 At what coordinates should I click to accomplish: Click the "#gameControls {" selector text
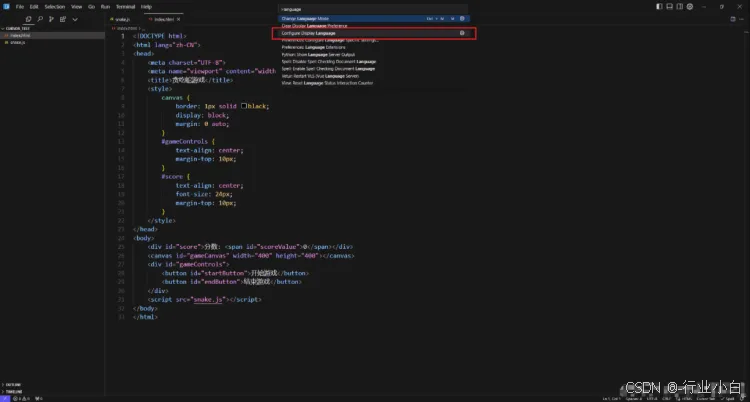[188, 141]
